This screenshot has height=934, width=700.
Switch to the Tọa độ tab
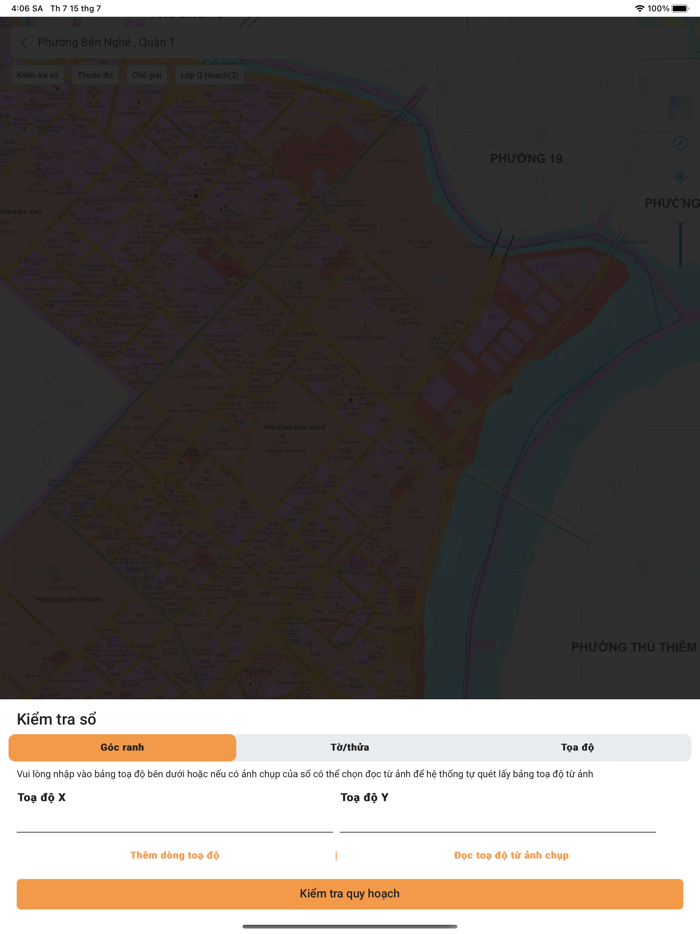(x=577, y=747)
